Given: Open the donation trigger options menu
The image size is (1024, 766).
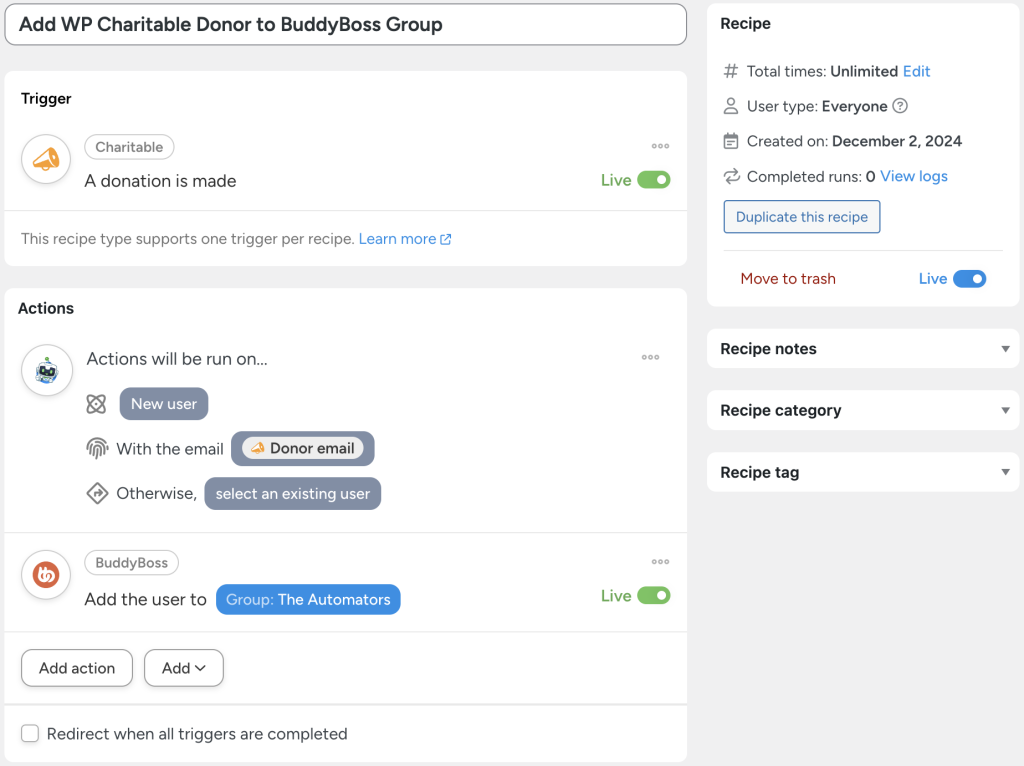Looking at the screenshot, I should point(660,145).
